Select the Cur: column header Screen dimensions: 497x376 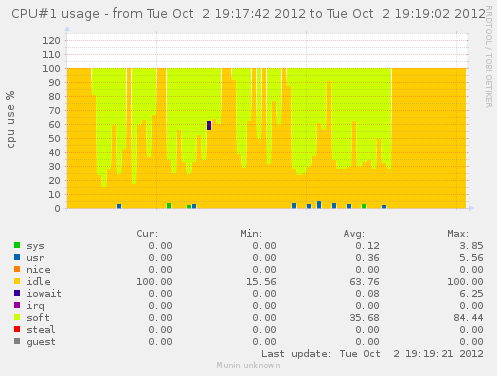147,234
